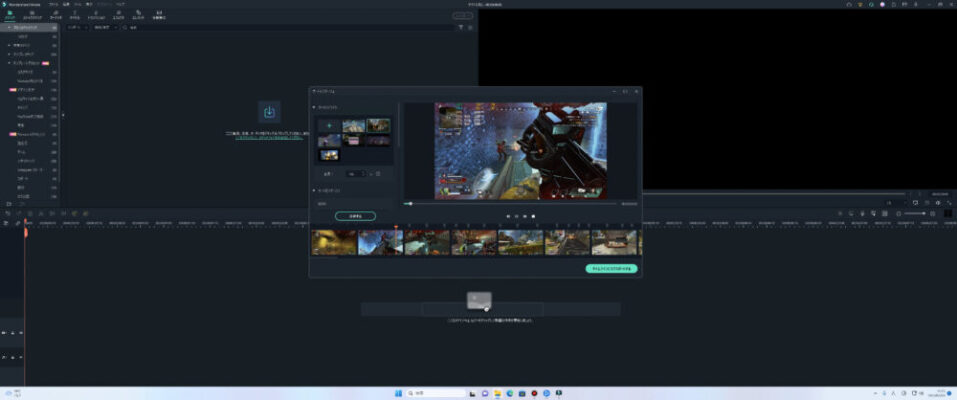Switch to the Stock Media tab
957x400 pixels.
pos(32,15)
